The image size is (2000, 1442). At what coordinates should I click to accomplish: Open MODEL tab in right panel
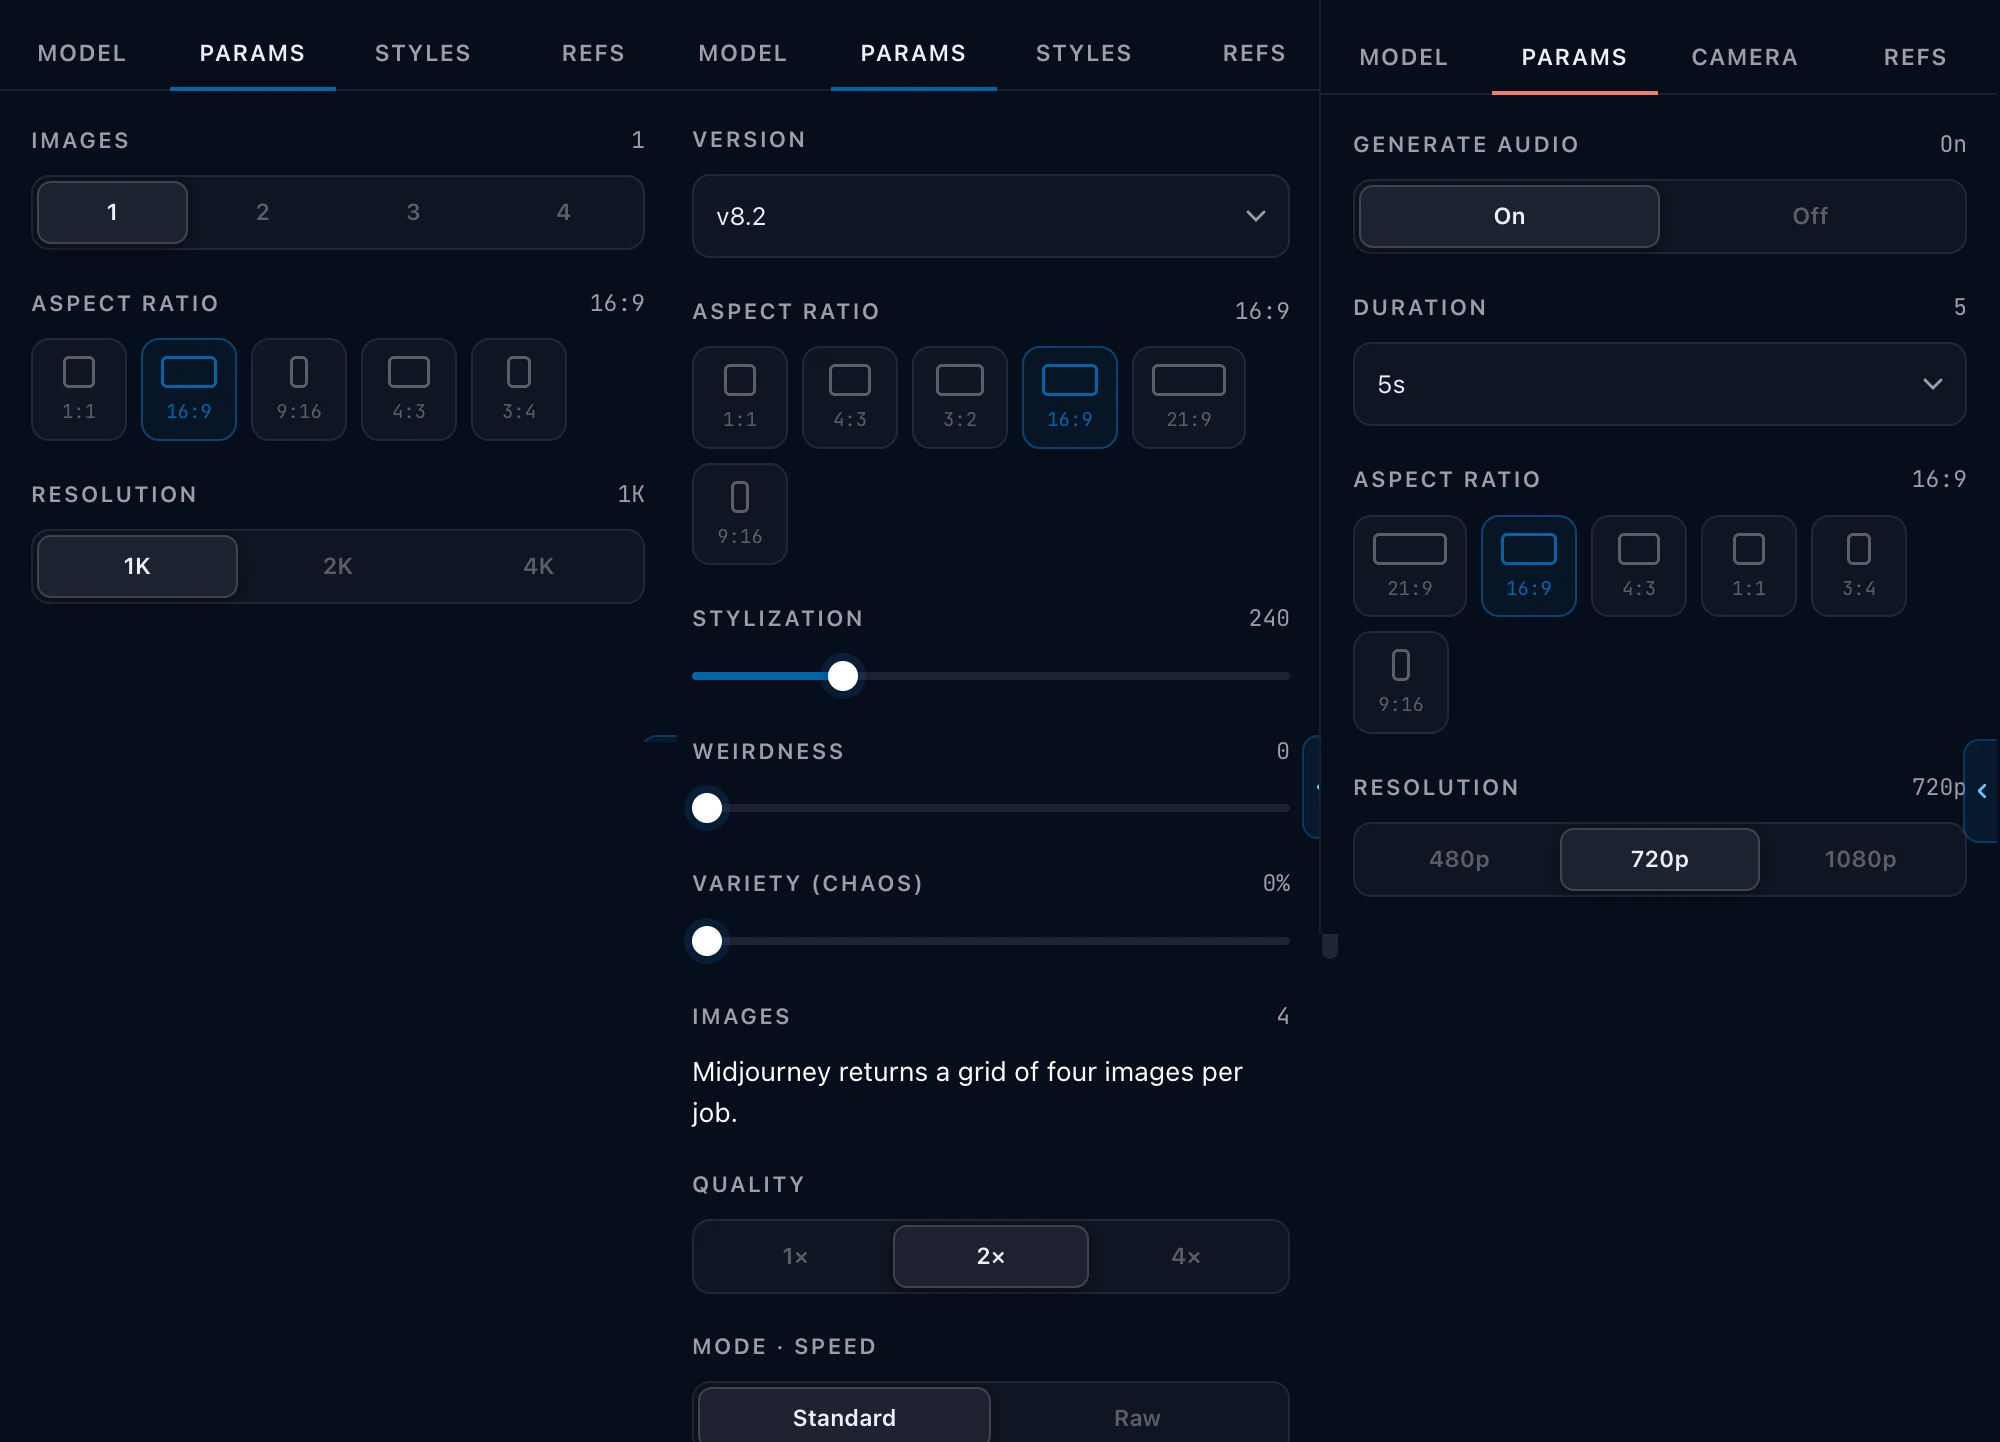tap(1404, 57)
